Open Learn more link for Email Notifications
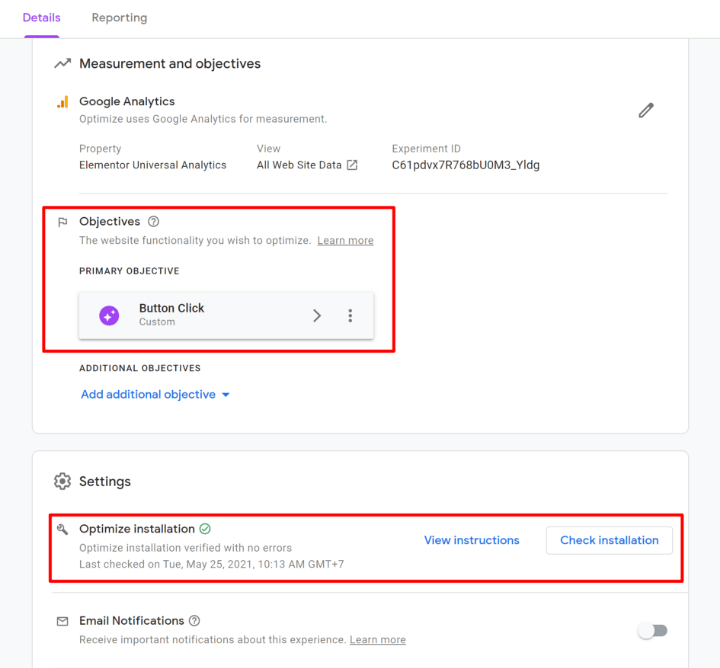This screenshot has height=668, width=720. tap(378, 640)
